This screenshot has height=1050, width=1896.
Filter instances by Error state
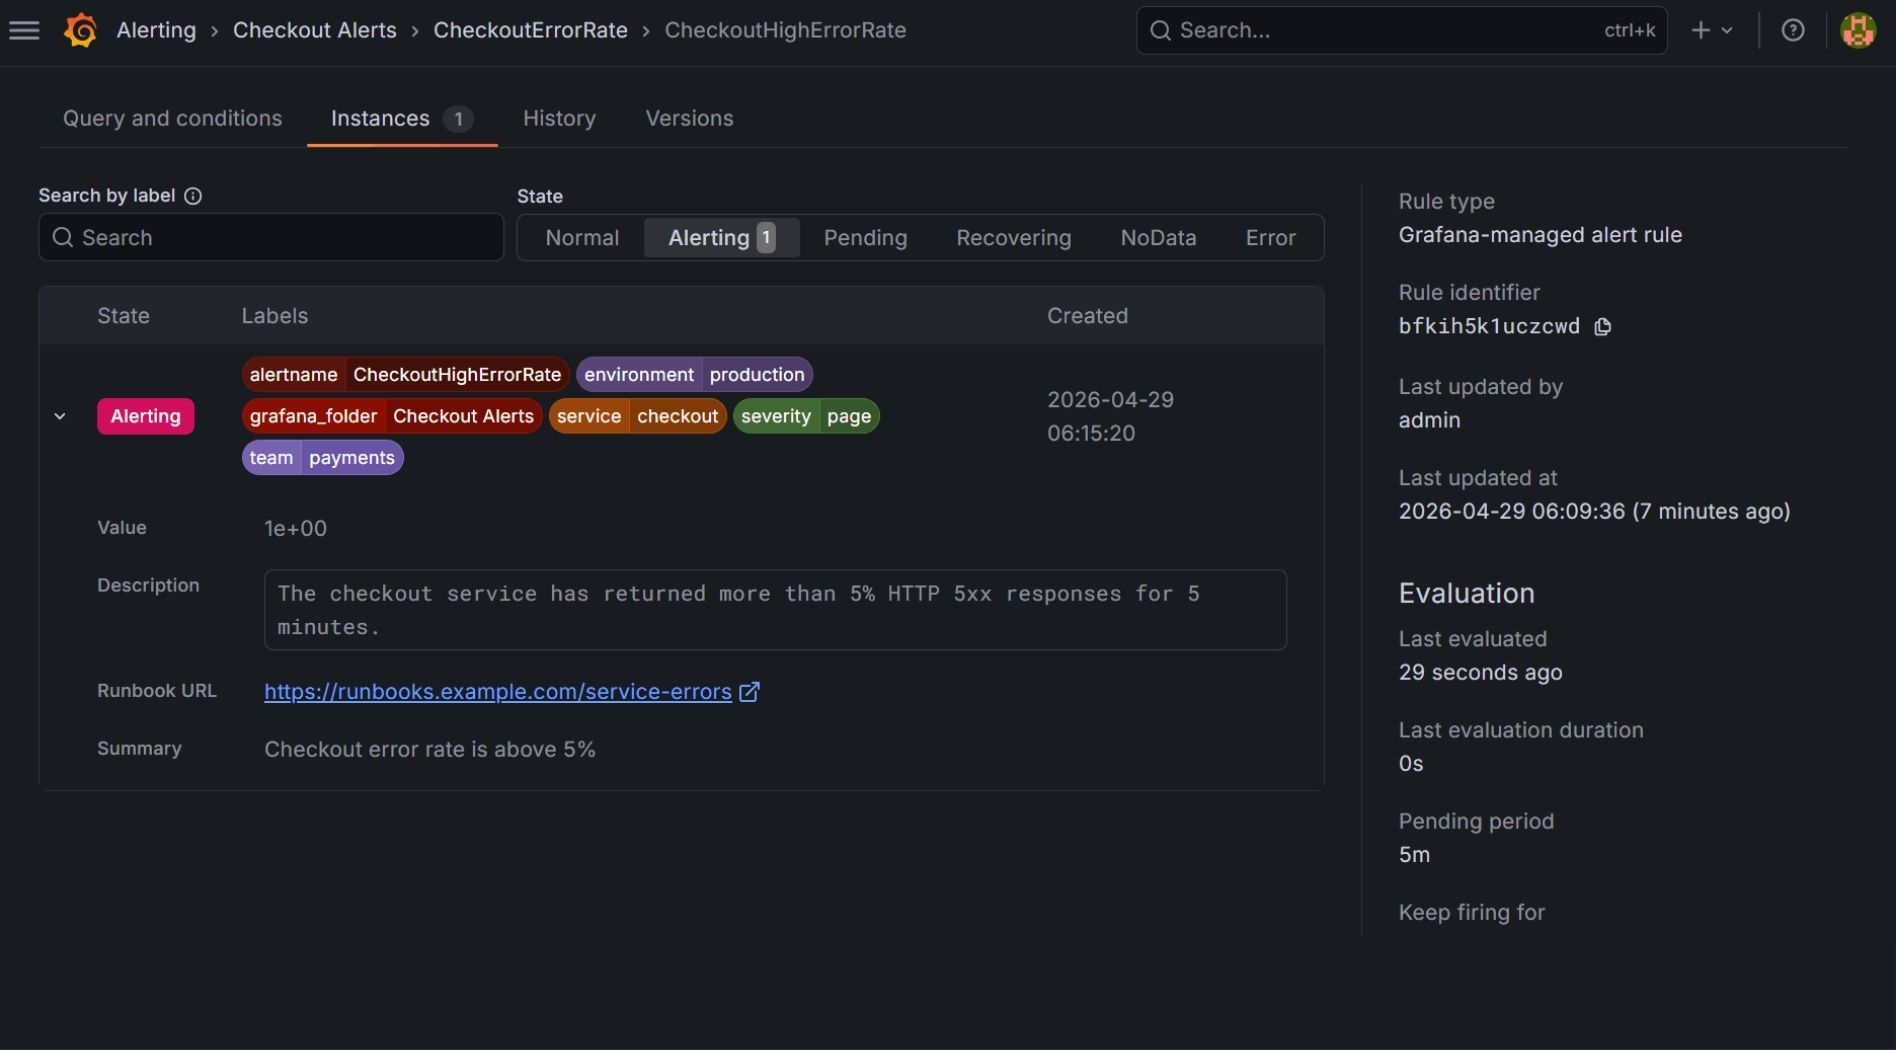(1270, 238)
